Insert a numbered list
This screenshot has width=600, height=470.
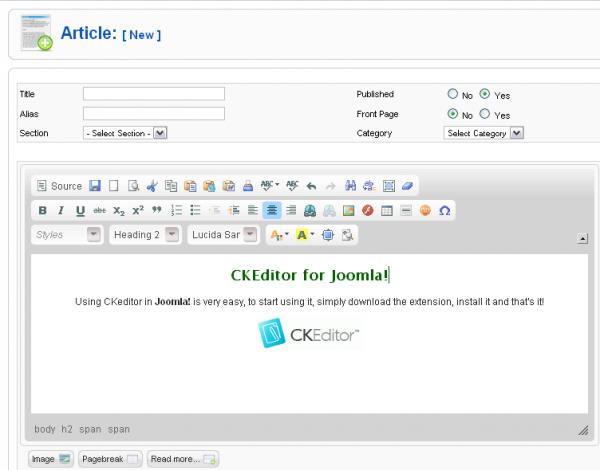click(176, 211)
